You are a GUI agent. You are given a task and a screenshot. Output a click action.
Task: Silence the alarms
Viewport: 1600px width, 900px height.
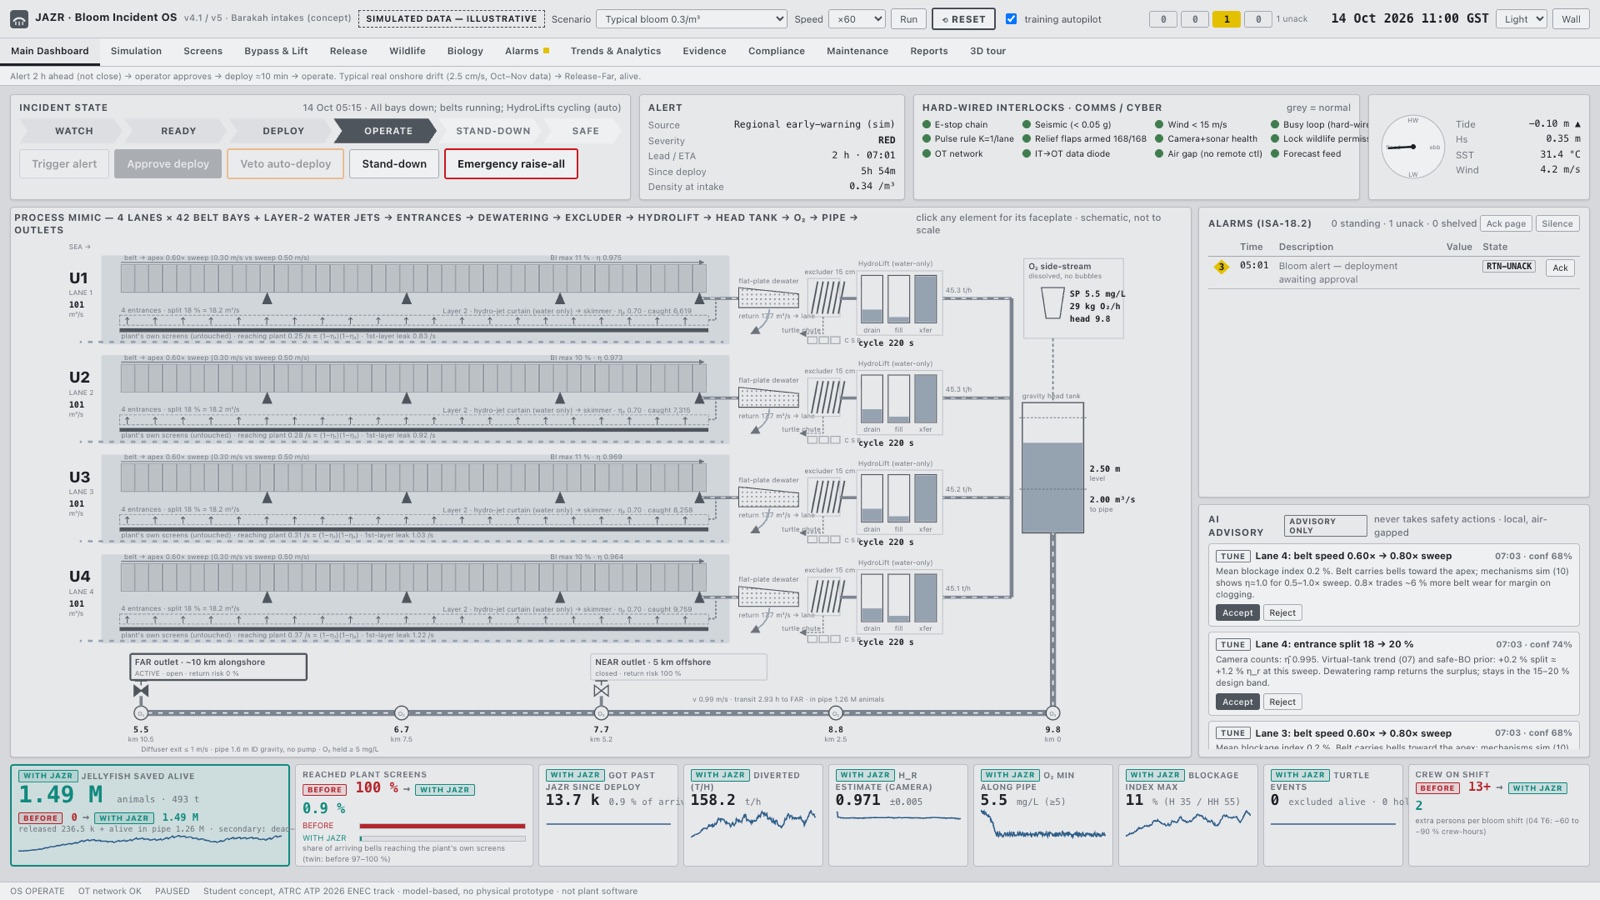1557,224
